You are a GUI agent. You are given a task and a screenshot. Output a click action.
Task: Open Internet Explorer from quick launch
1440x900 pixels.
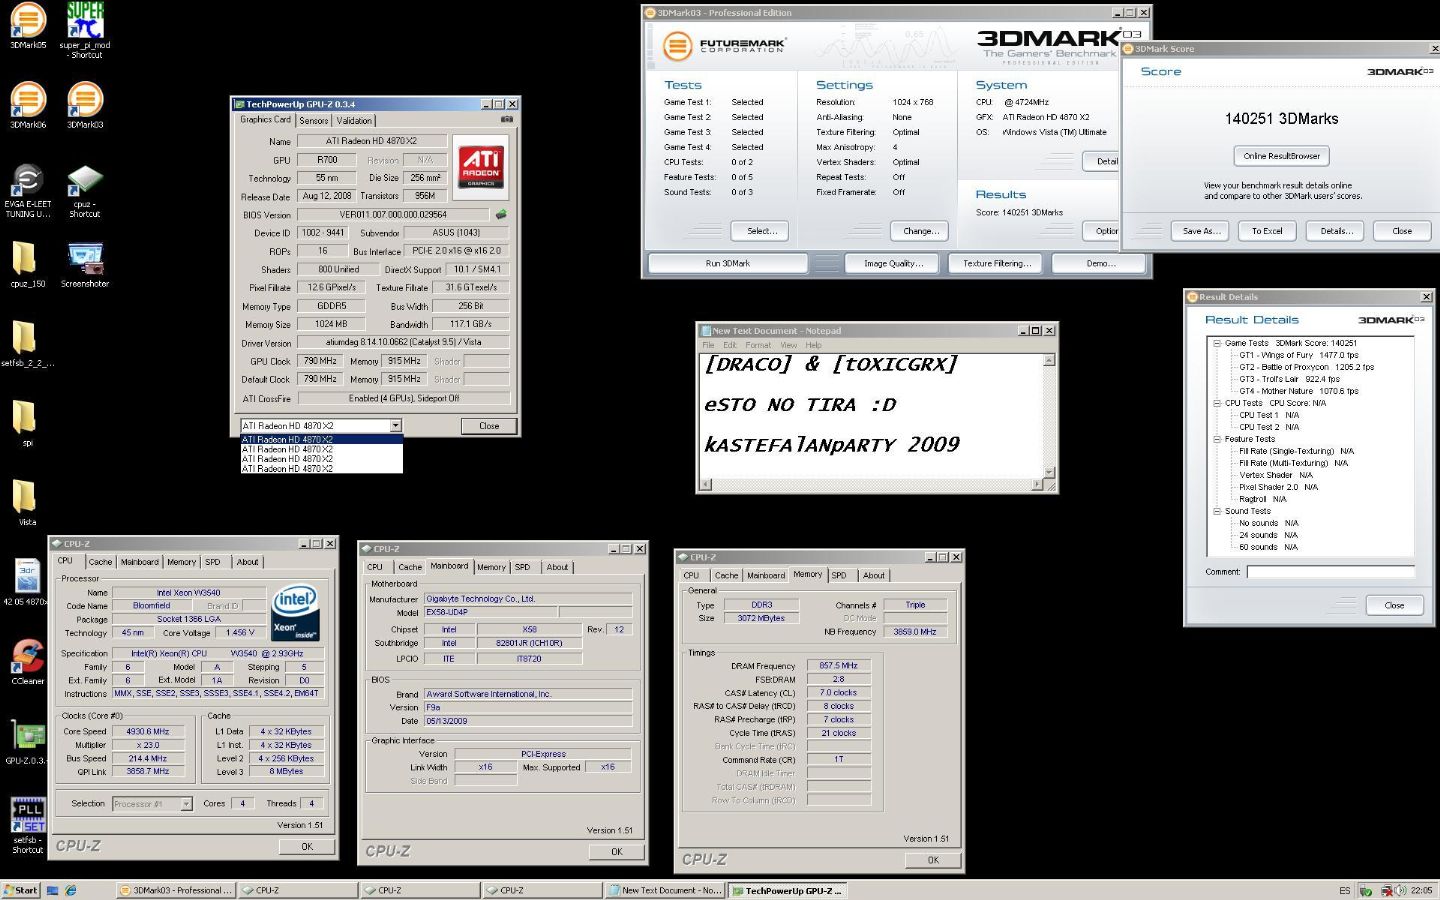[x=73, y=890]
